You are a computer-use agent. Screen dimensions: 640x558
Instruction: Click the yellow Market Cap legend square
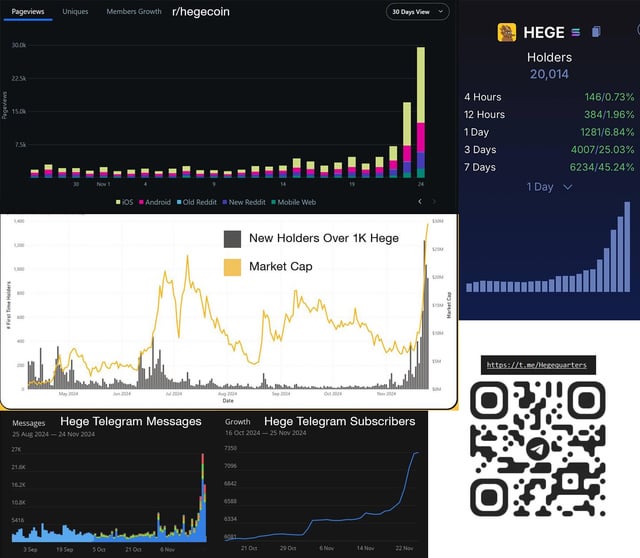[232, 267]
